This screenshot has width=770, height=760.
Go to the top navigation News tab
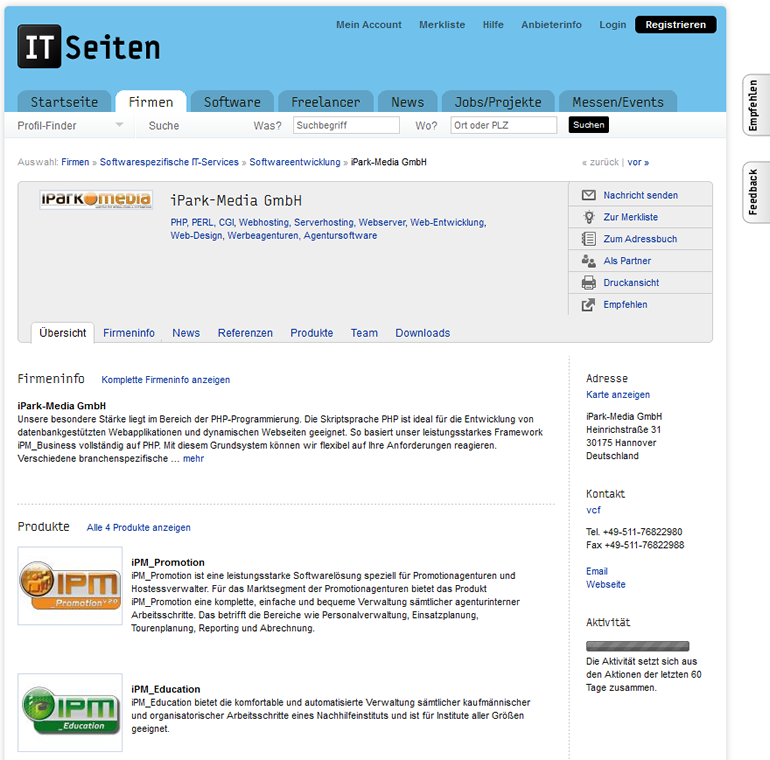pyautogui.click(x=408, y=102)
